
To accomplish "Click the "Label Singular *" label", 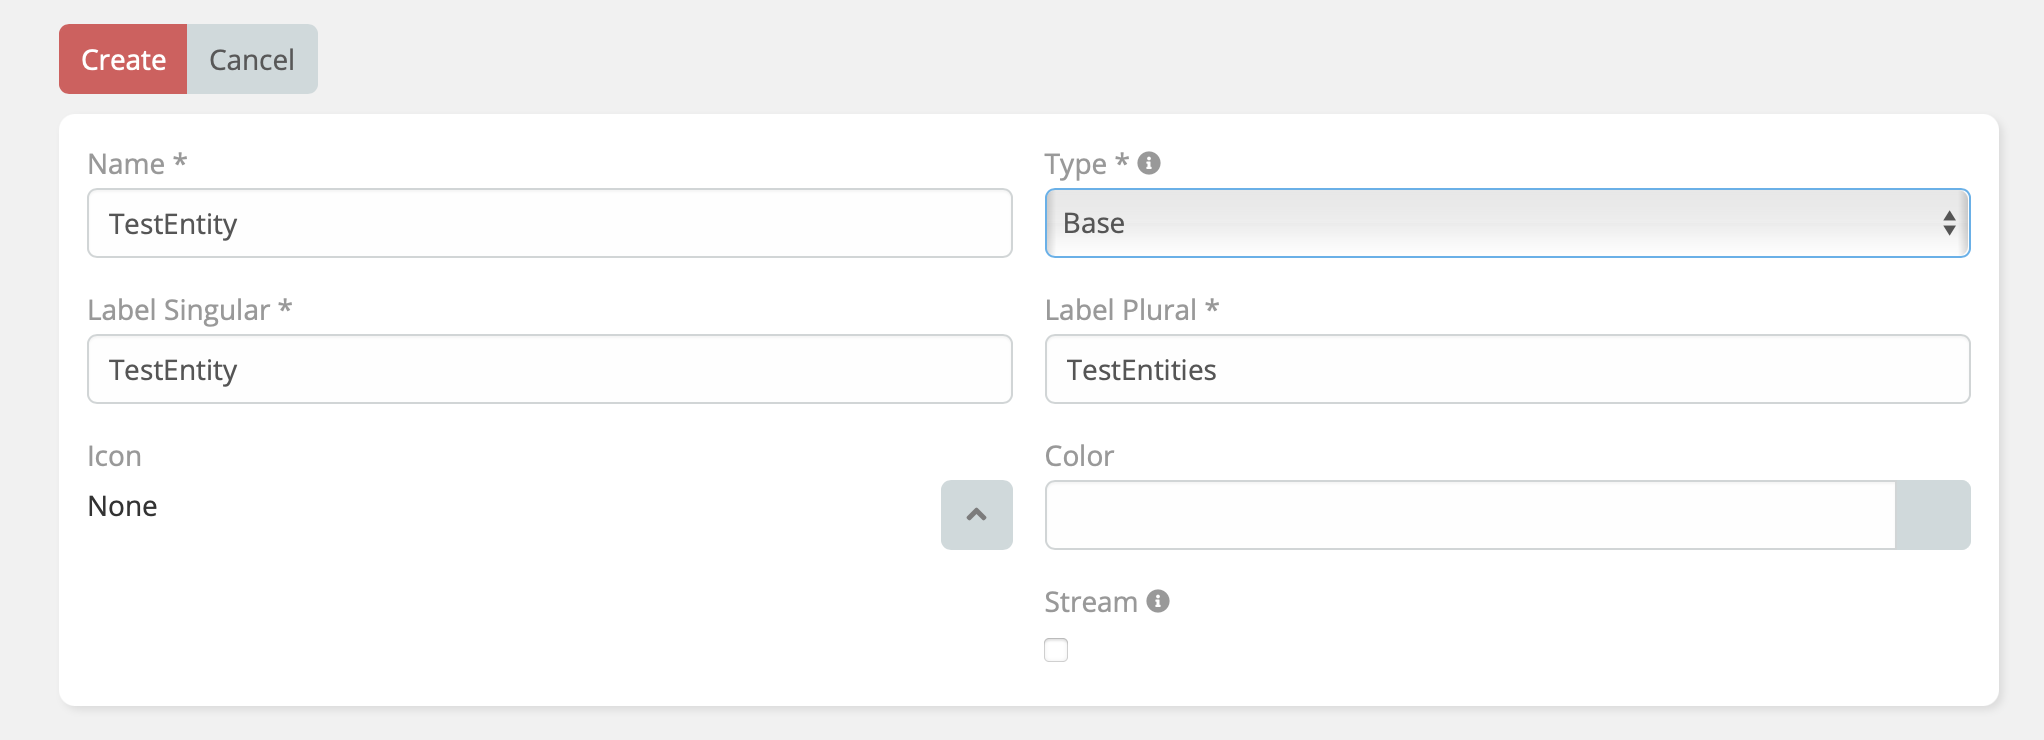I will (189, 310).
